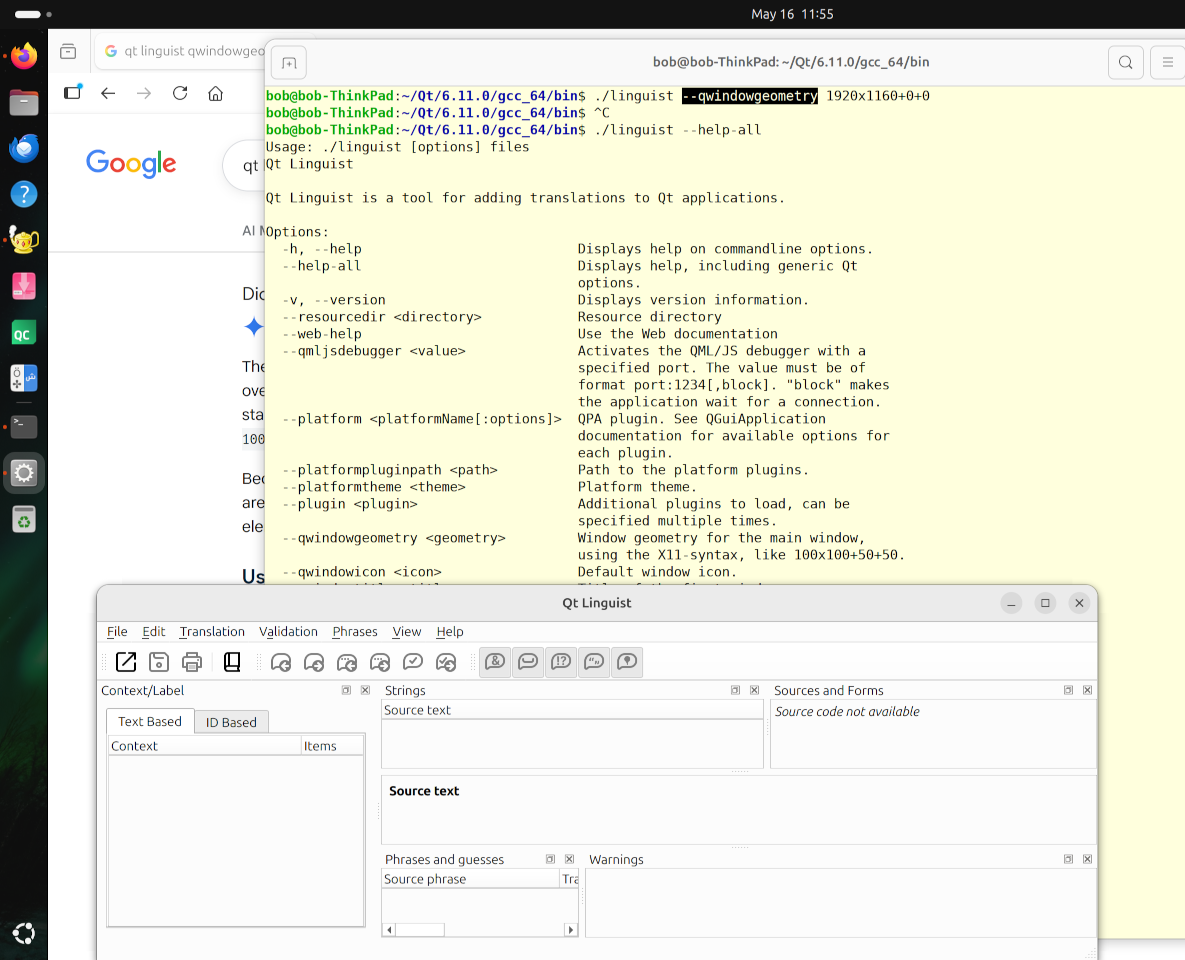Click the Done and Next checkmark-arrow bubble icon
Viewport: 1185px width, 960px height.
pos(446,662)
